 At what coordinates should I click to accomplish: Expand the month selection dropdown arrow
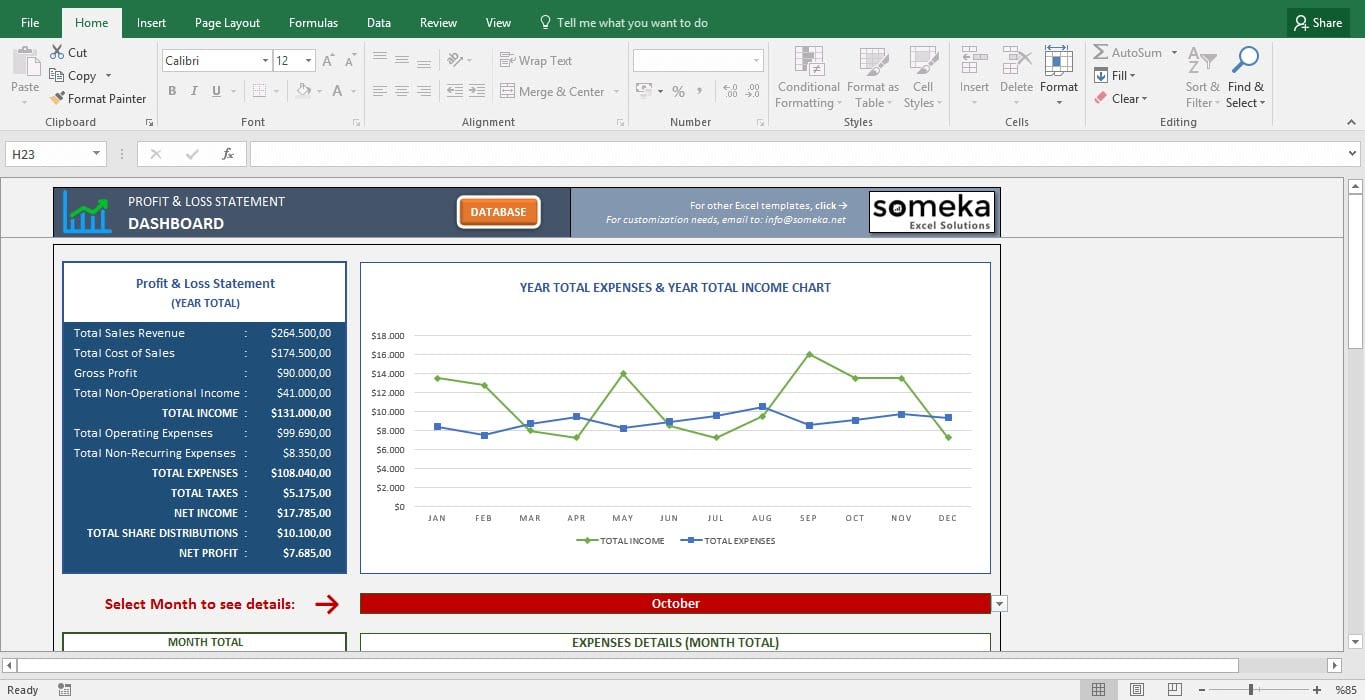(1000, 604)
